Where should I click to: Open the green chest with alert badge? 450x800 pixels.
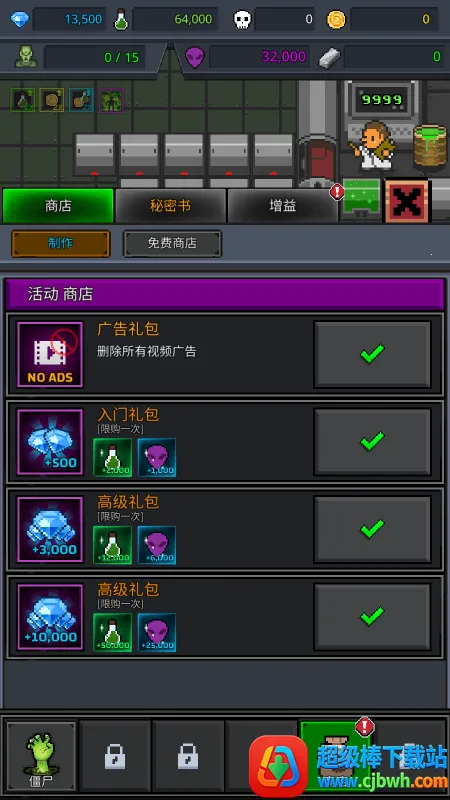[x=361, y=201]
